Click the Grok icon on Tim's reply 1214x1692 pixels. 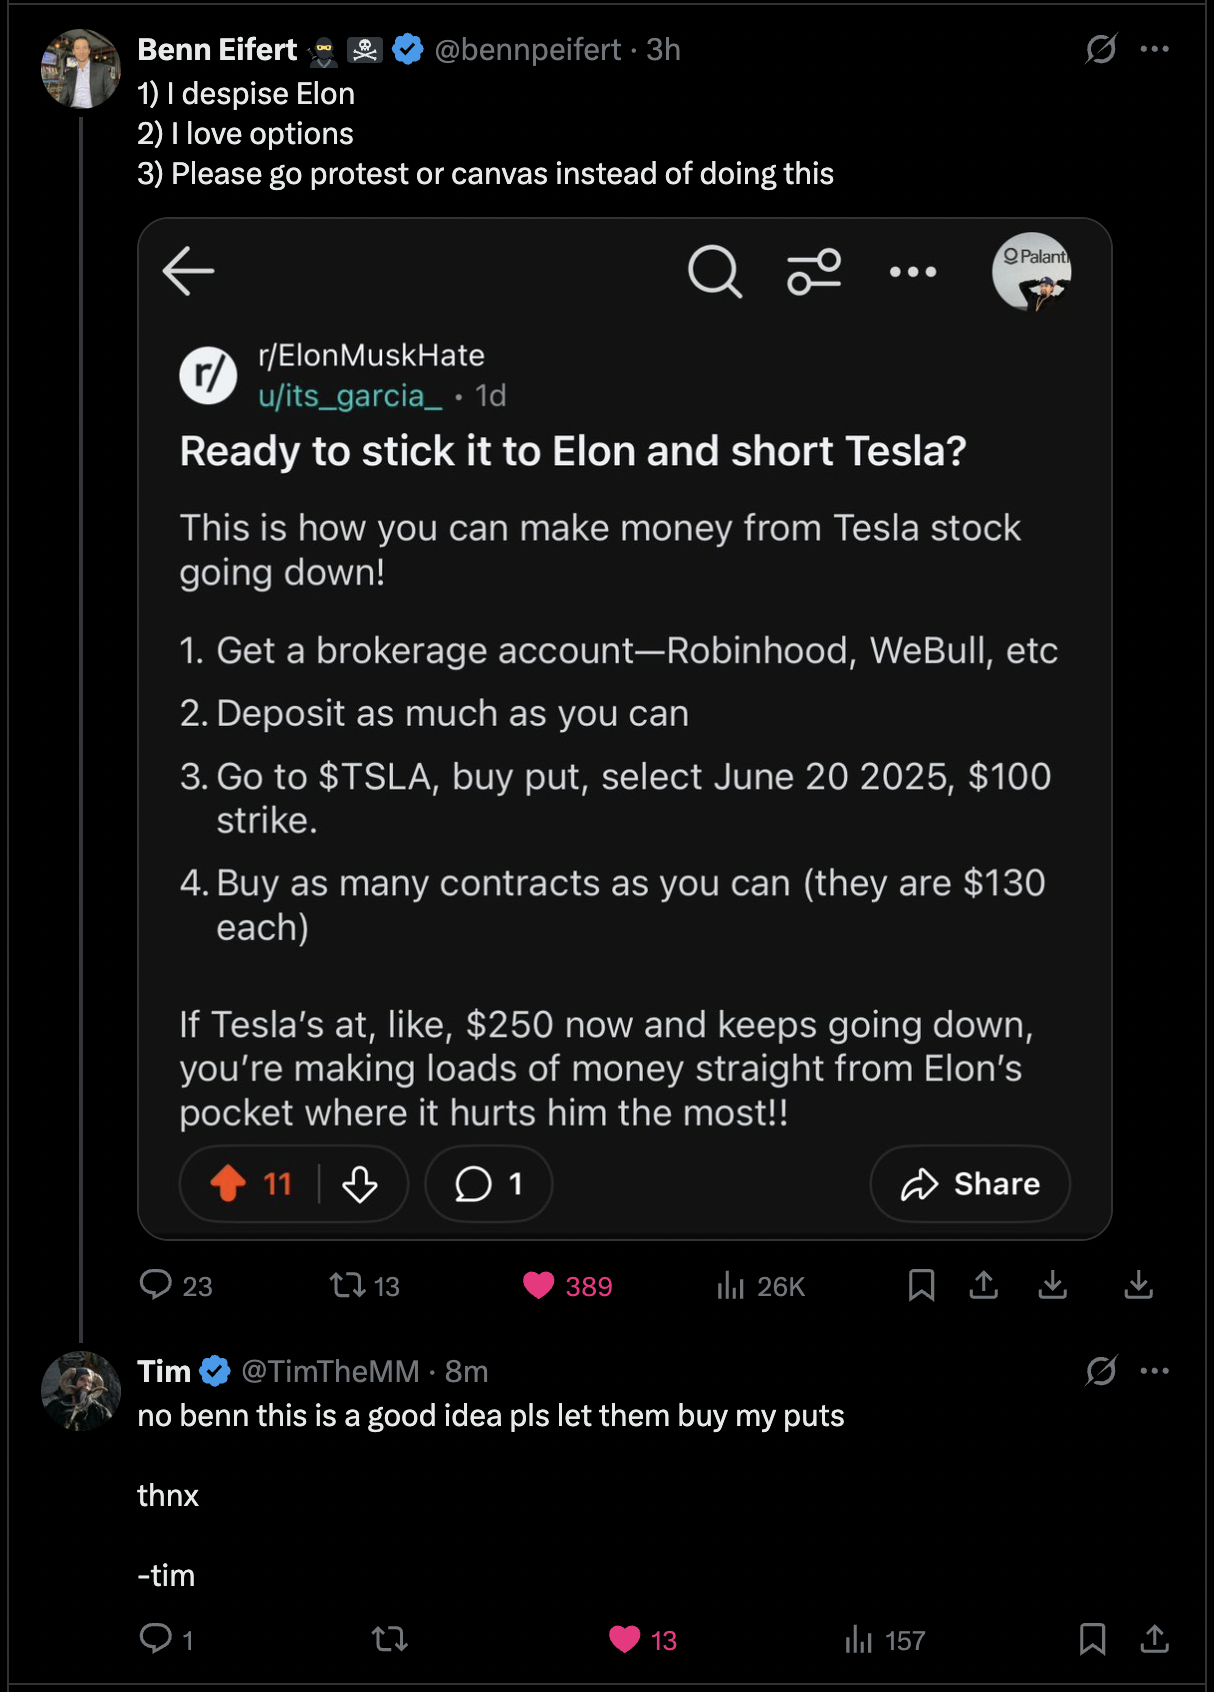click(x=1100, y=1371)
